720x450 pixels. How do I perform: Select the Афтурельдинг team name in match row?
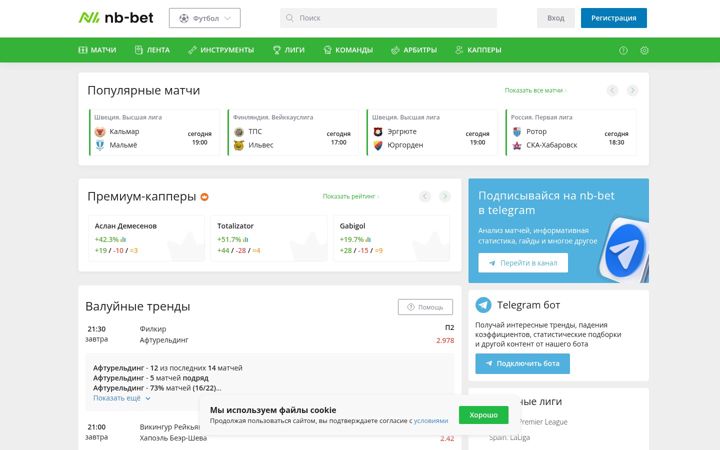point(164,340)
